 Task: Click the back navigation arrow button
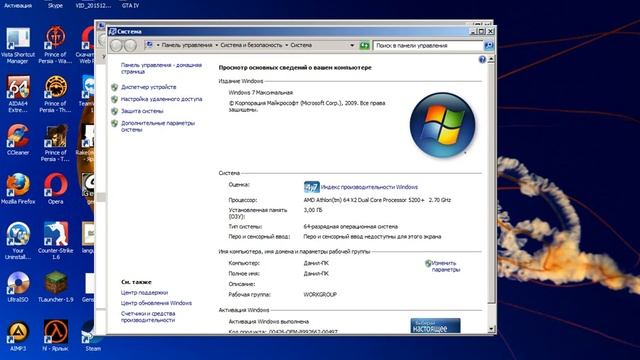tap(116, 45)
